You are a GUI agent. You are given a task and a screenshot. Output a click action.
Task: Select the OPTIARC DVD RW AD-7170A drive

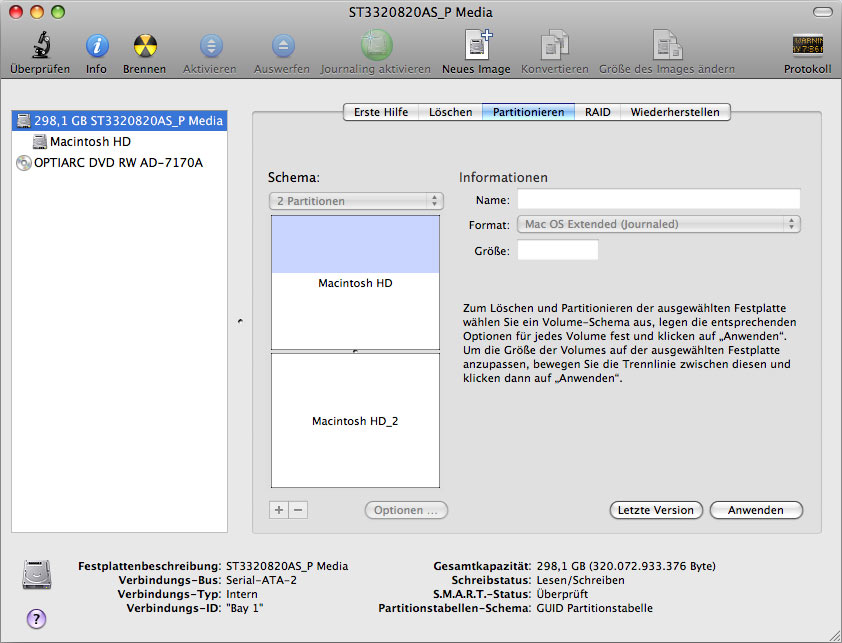tap(119, 162)
